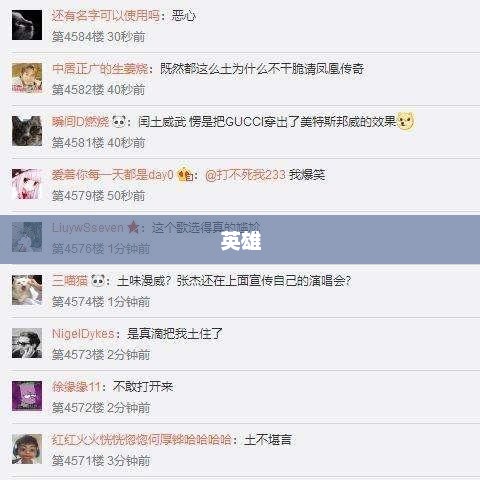The image size is (480, 480).
Task: Open username link 中居正广的生姜烧
Action: (x=100, y=69)
